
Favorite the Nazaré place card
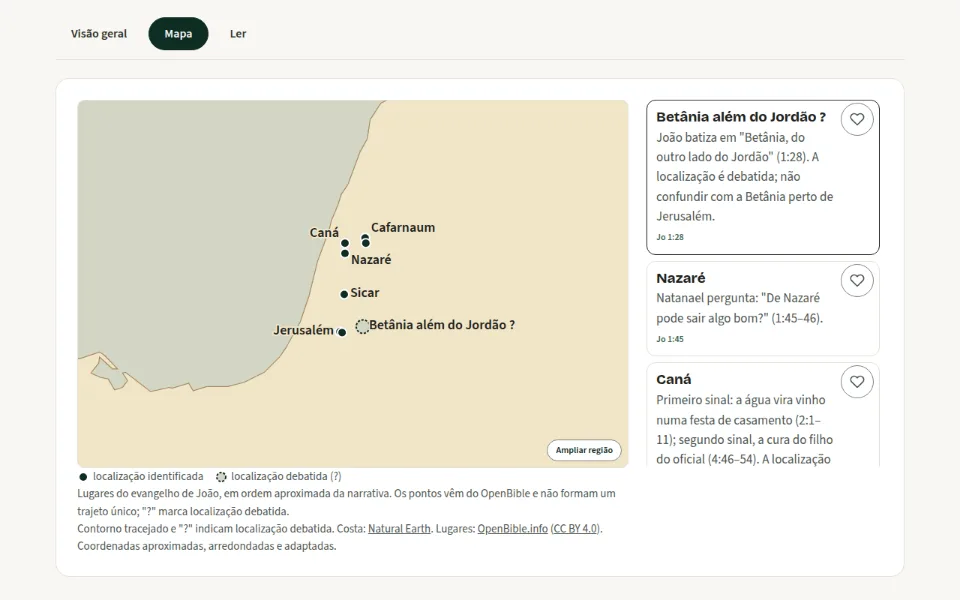point(857,280)
